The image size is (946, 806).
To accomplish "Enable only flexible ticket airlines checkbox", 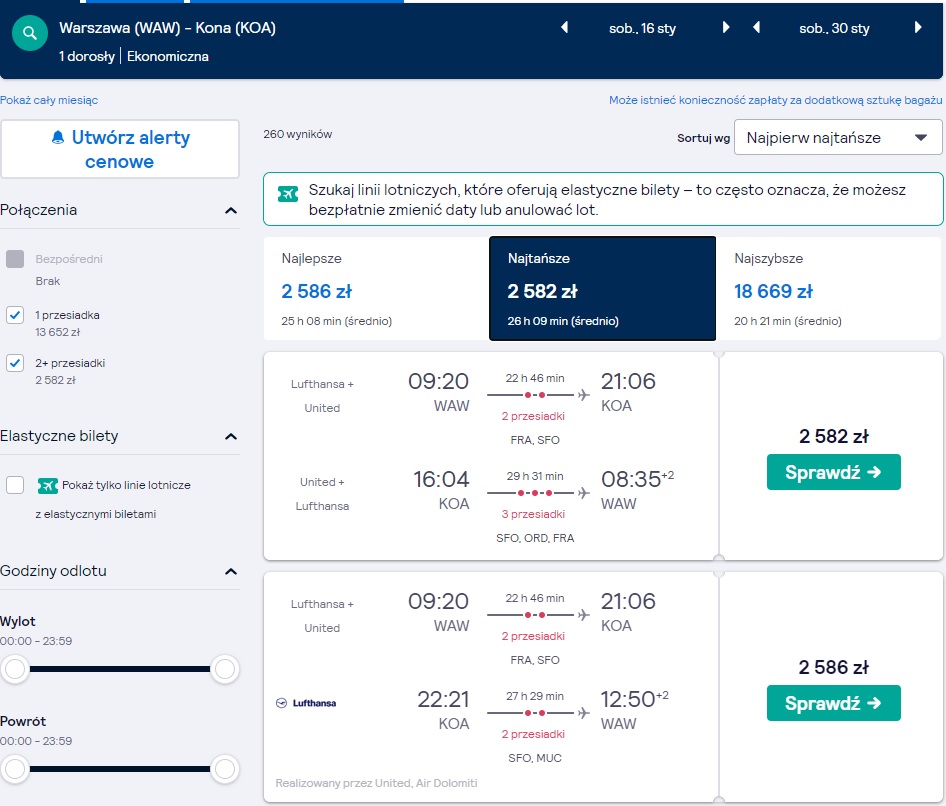I will click(x=15, y=485).
